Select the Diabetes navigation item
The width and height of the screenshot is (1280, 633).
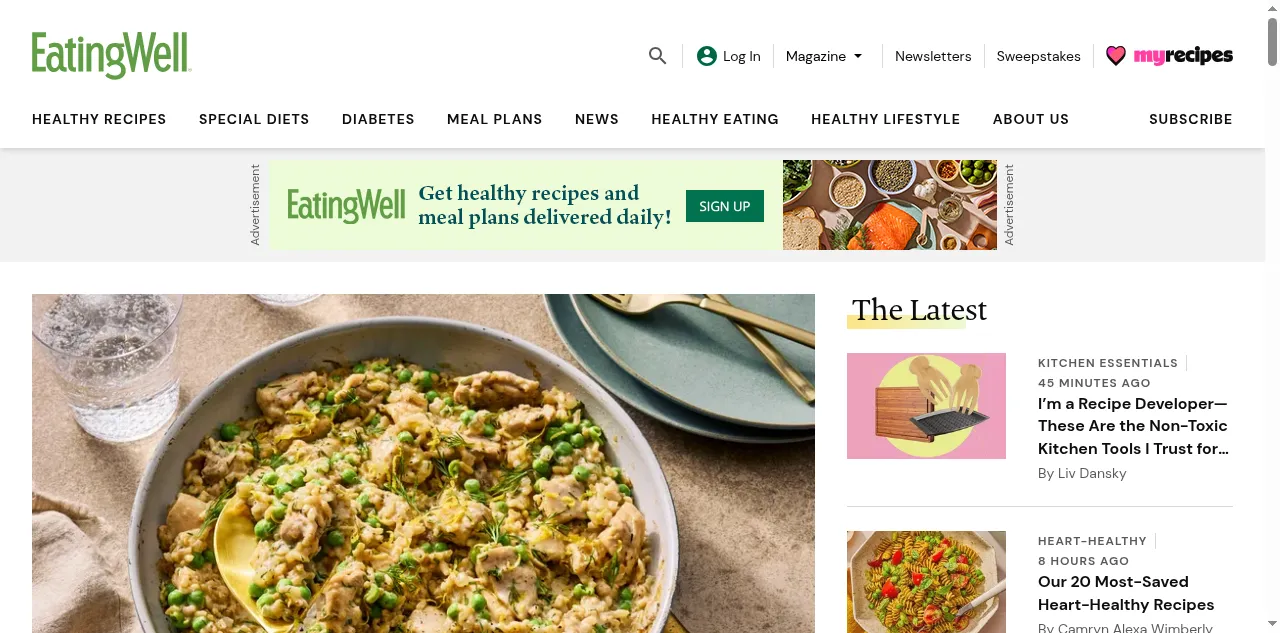point(378,119)
